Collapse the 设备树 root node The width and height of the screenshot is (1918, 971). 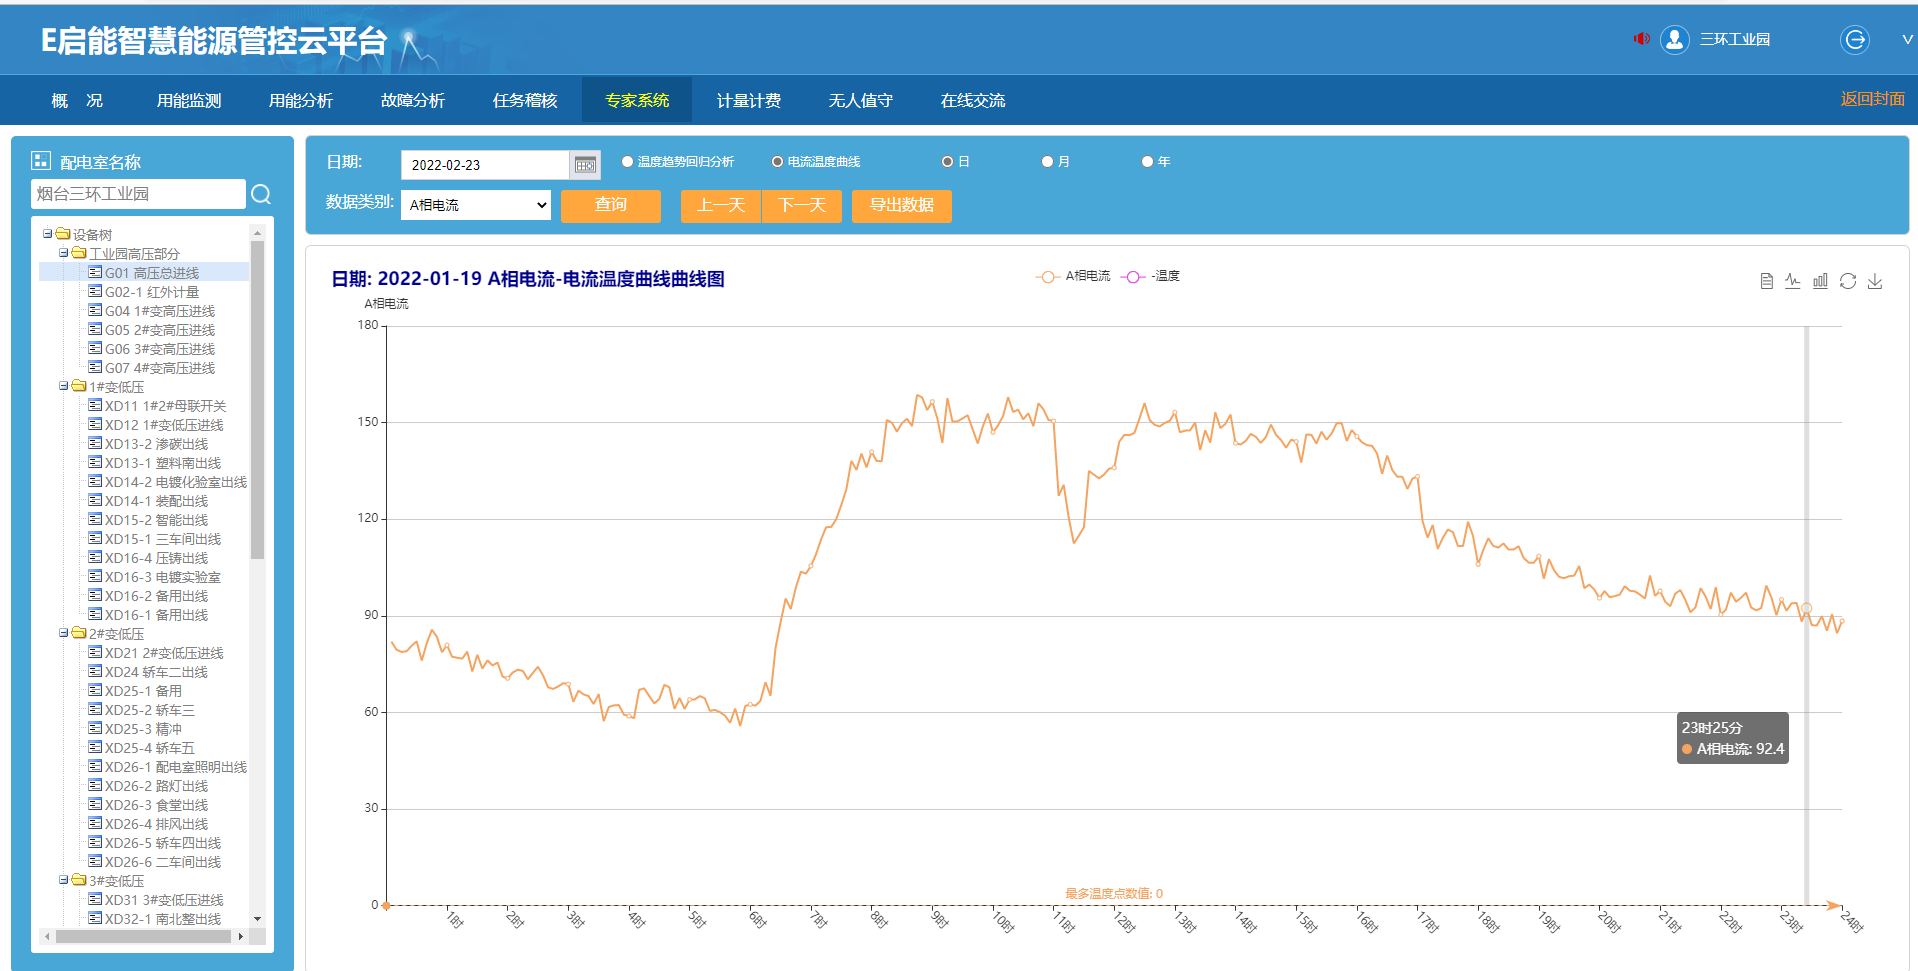coord(47,234)
